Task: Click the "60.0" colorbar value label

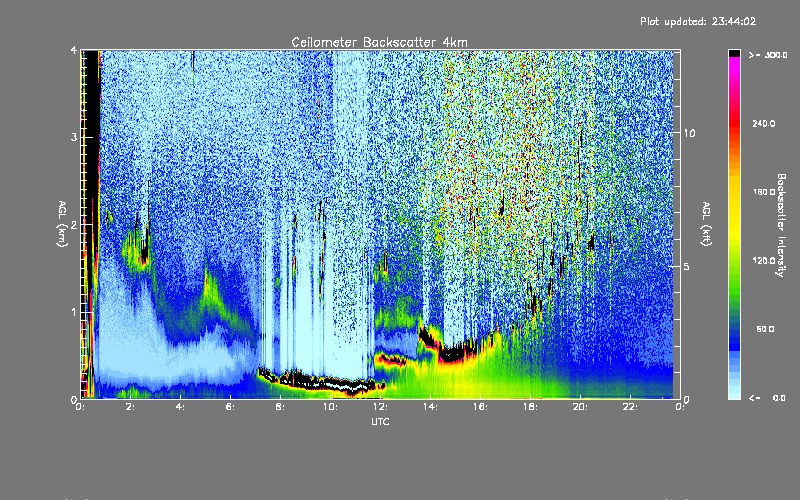Action: pos(765,329)
